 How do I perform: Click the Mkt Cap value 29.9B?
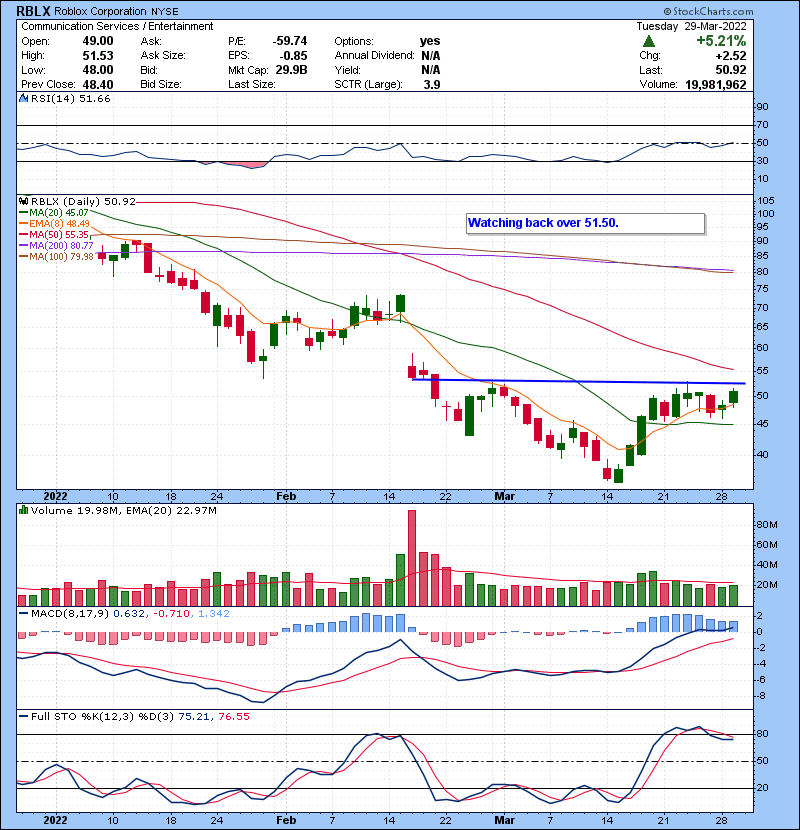[291, 70]
